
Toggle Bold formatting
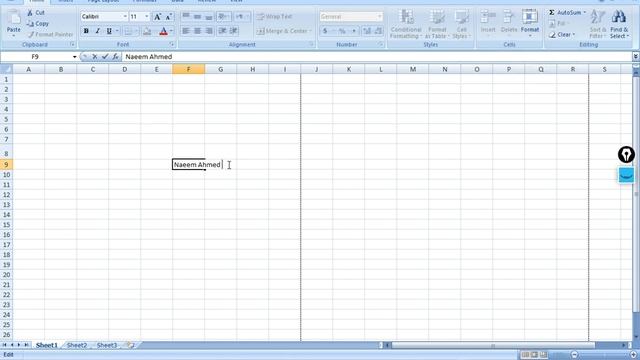(x=86, y=31)
